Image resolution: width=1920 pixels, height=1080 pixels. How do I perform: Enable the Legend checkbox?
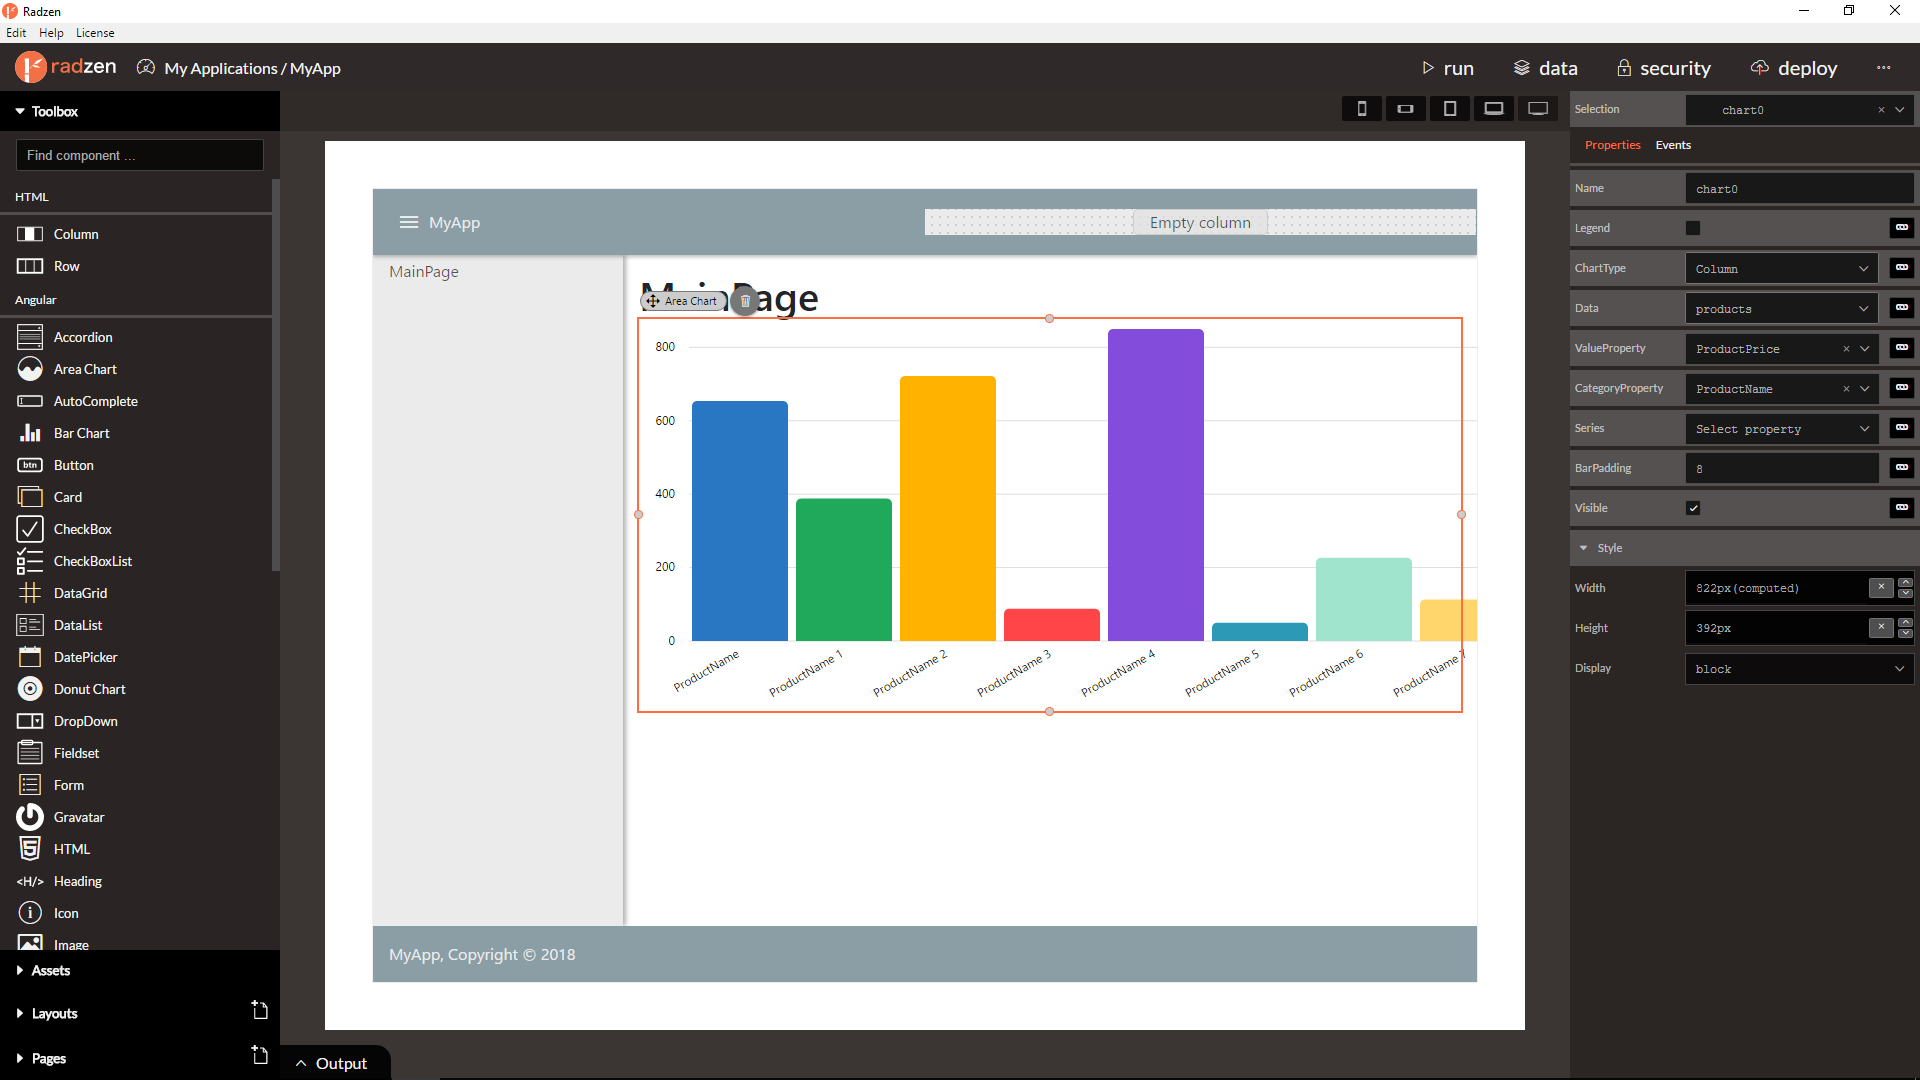pyautogui.click(x=1693, y=228)
